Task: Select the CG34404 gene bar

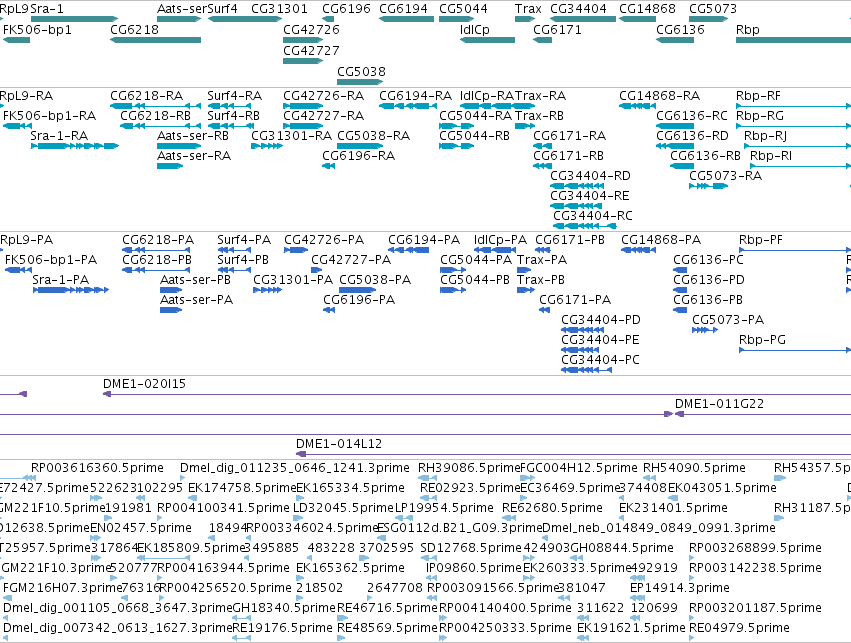Action: tap(583, 19)
